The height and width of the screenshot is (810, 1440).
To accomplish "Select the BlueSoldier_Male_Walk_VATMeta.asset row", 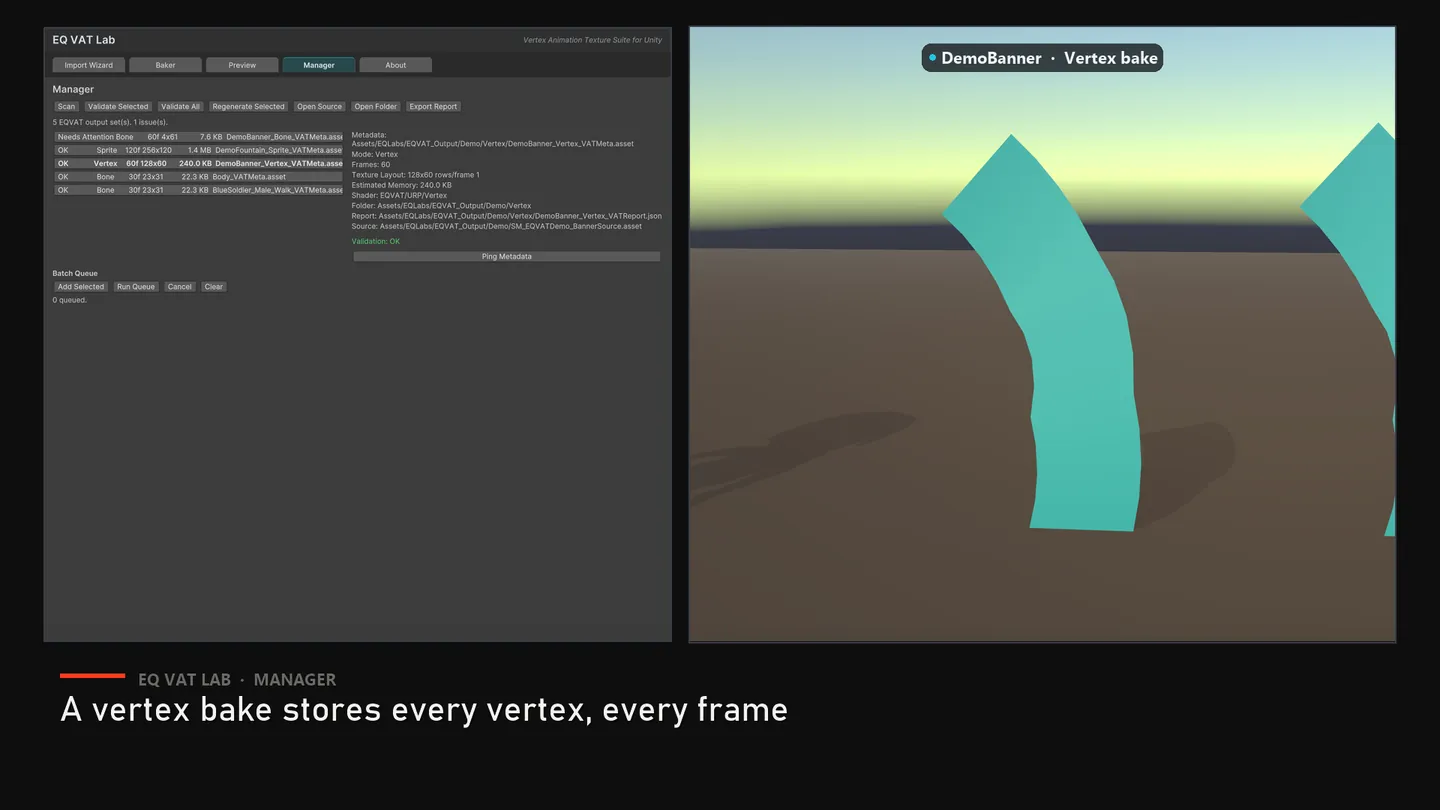I will 198,190.
